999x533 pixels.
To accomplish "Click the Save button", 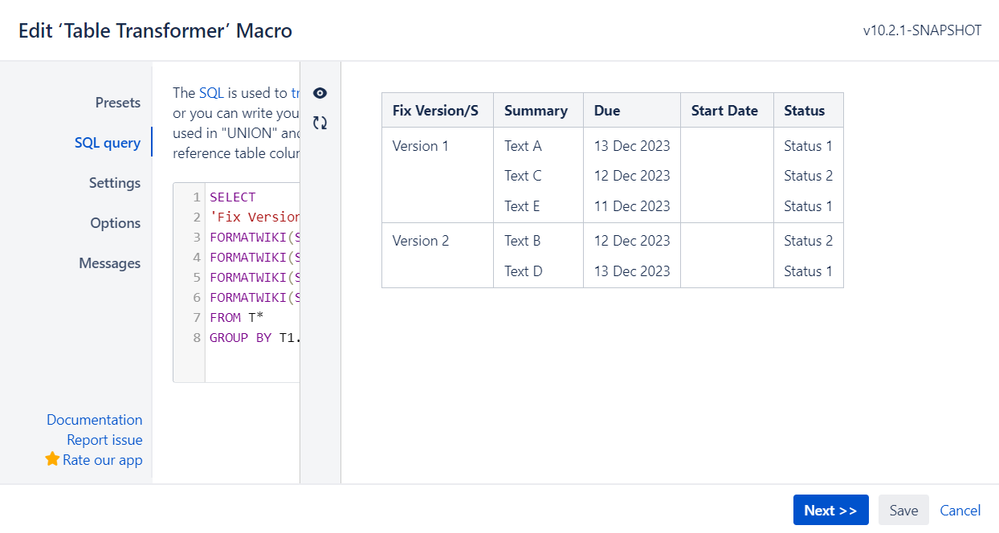I will pyautogui.click(x=903, y=510).
